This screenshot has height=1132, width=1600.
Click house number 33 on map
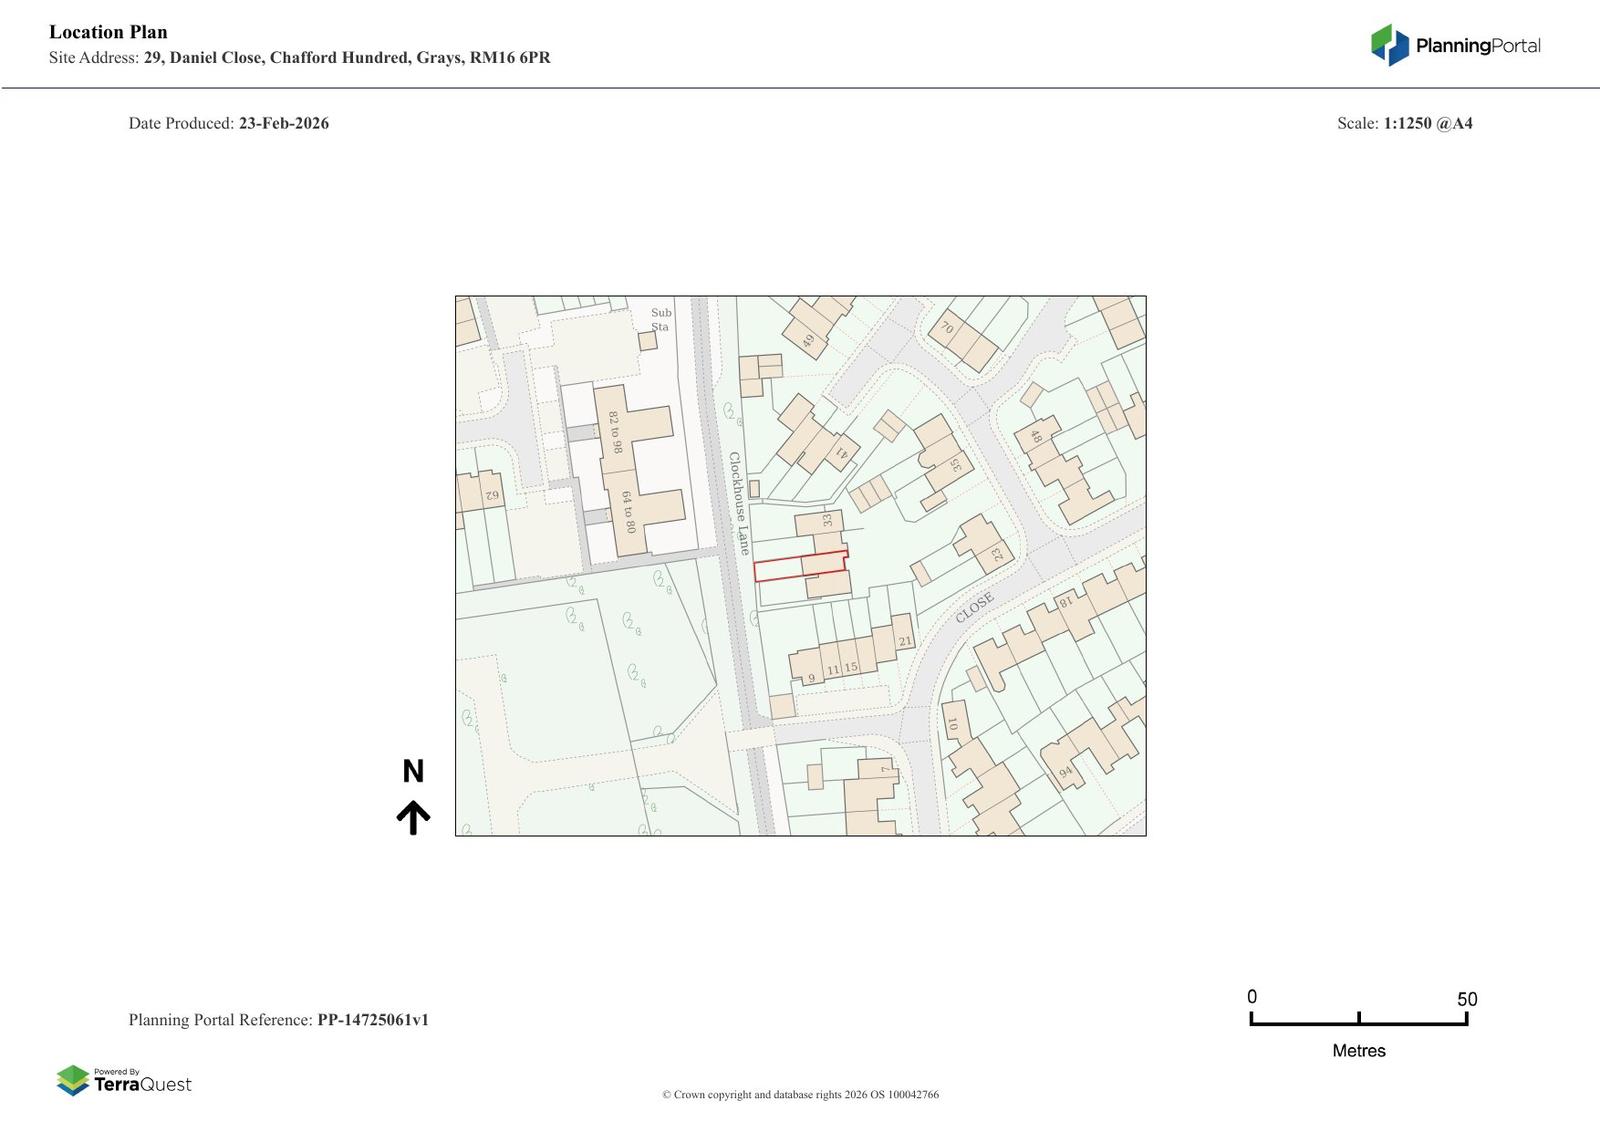pyautogui.click(x=827, y=520)
